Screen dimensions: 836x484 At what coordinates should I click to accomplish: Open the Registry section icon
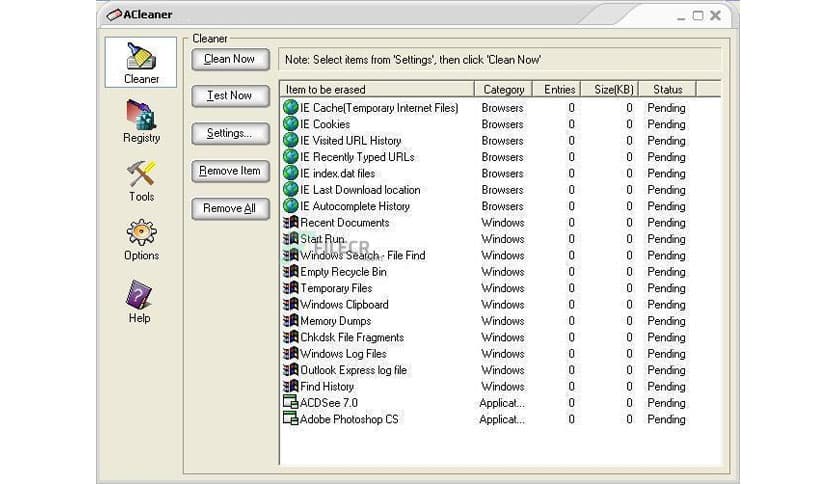141,115
